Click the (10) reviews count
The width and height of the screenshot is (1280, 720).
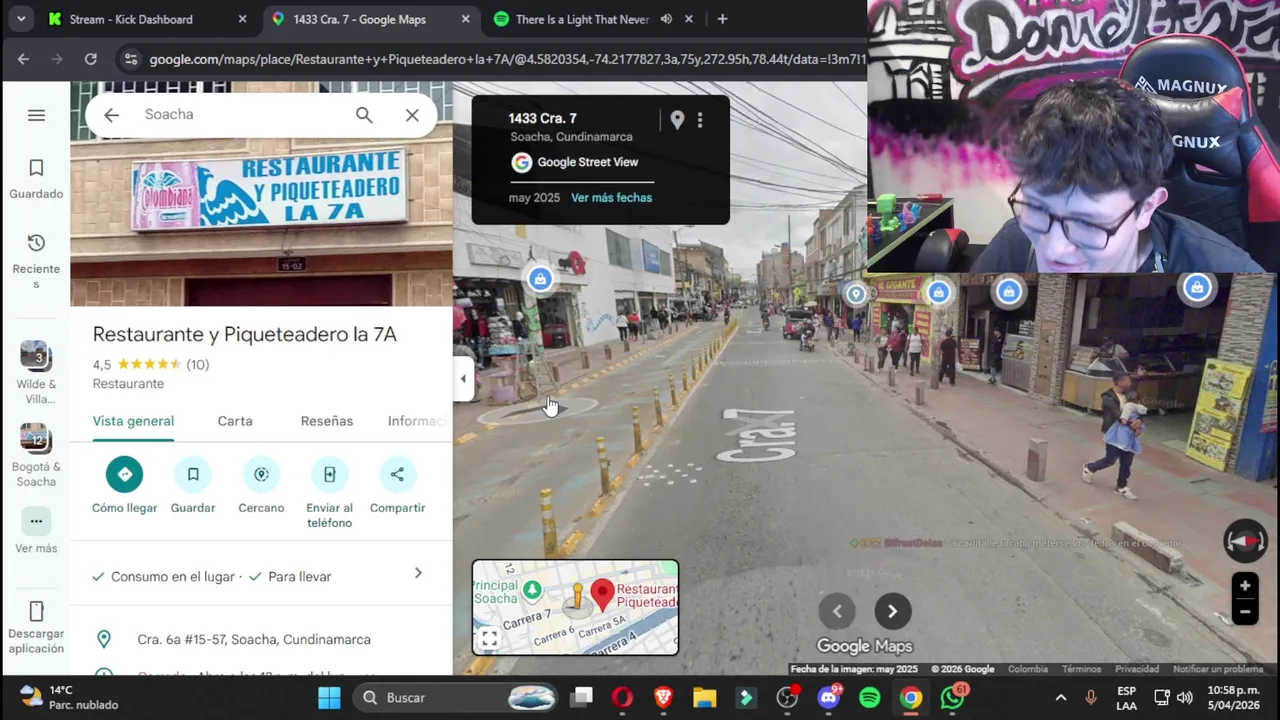tap(198, 365)
